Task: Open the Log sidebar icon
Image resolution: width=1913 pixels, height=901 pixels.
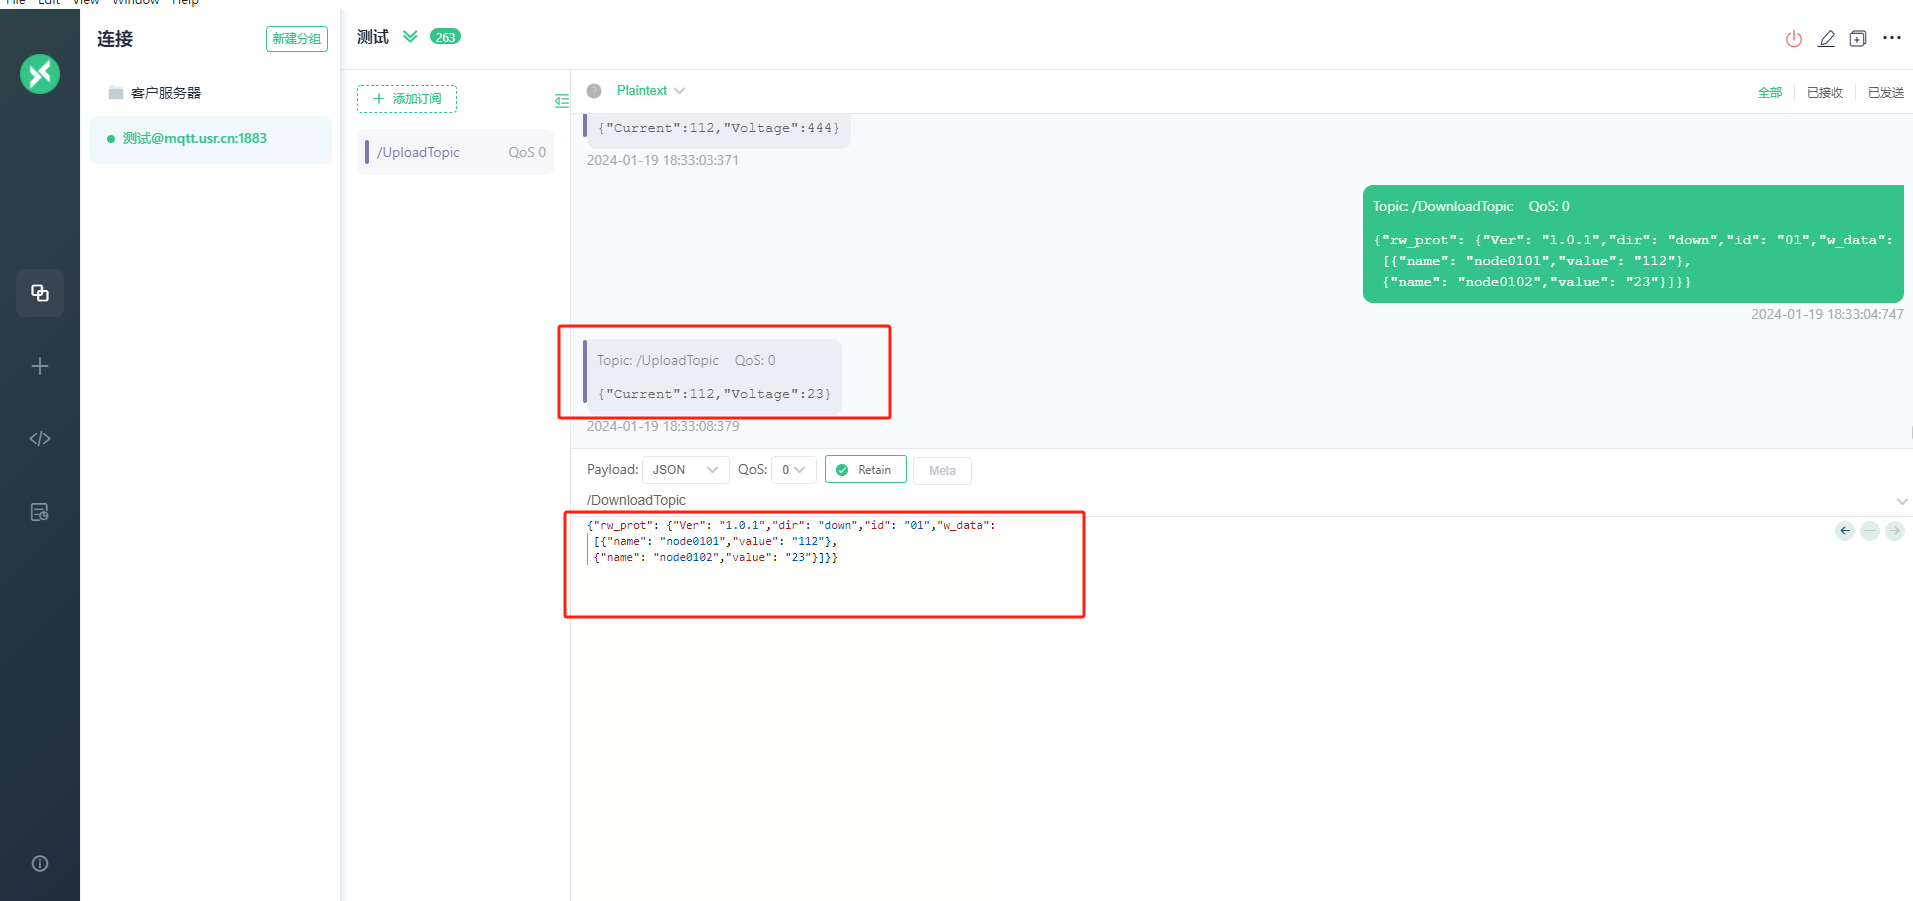Action: coord(40,512)
